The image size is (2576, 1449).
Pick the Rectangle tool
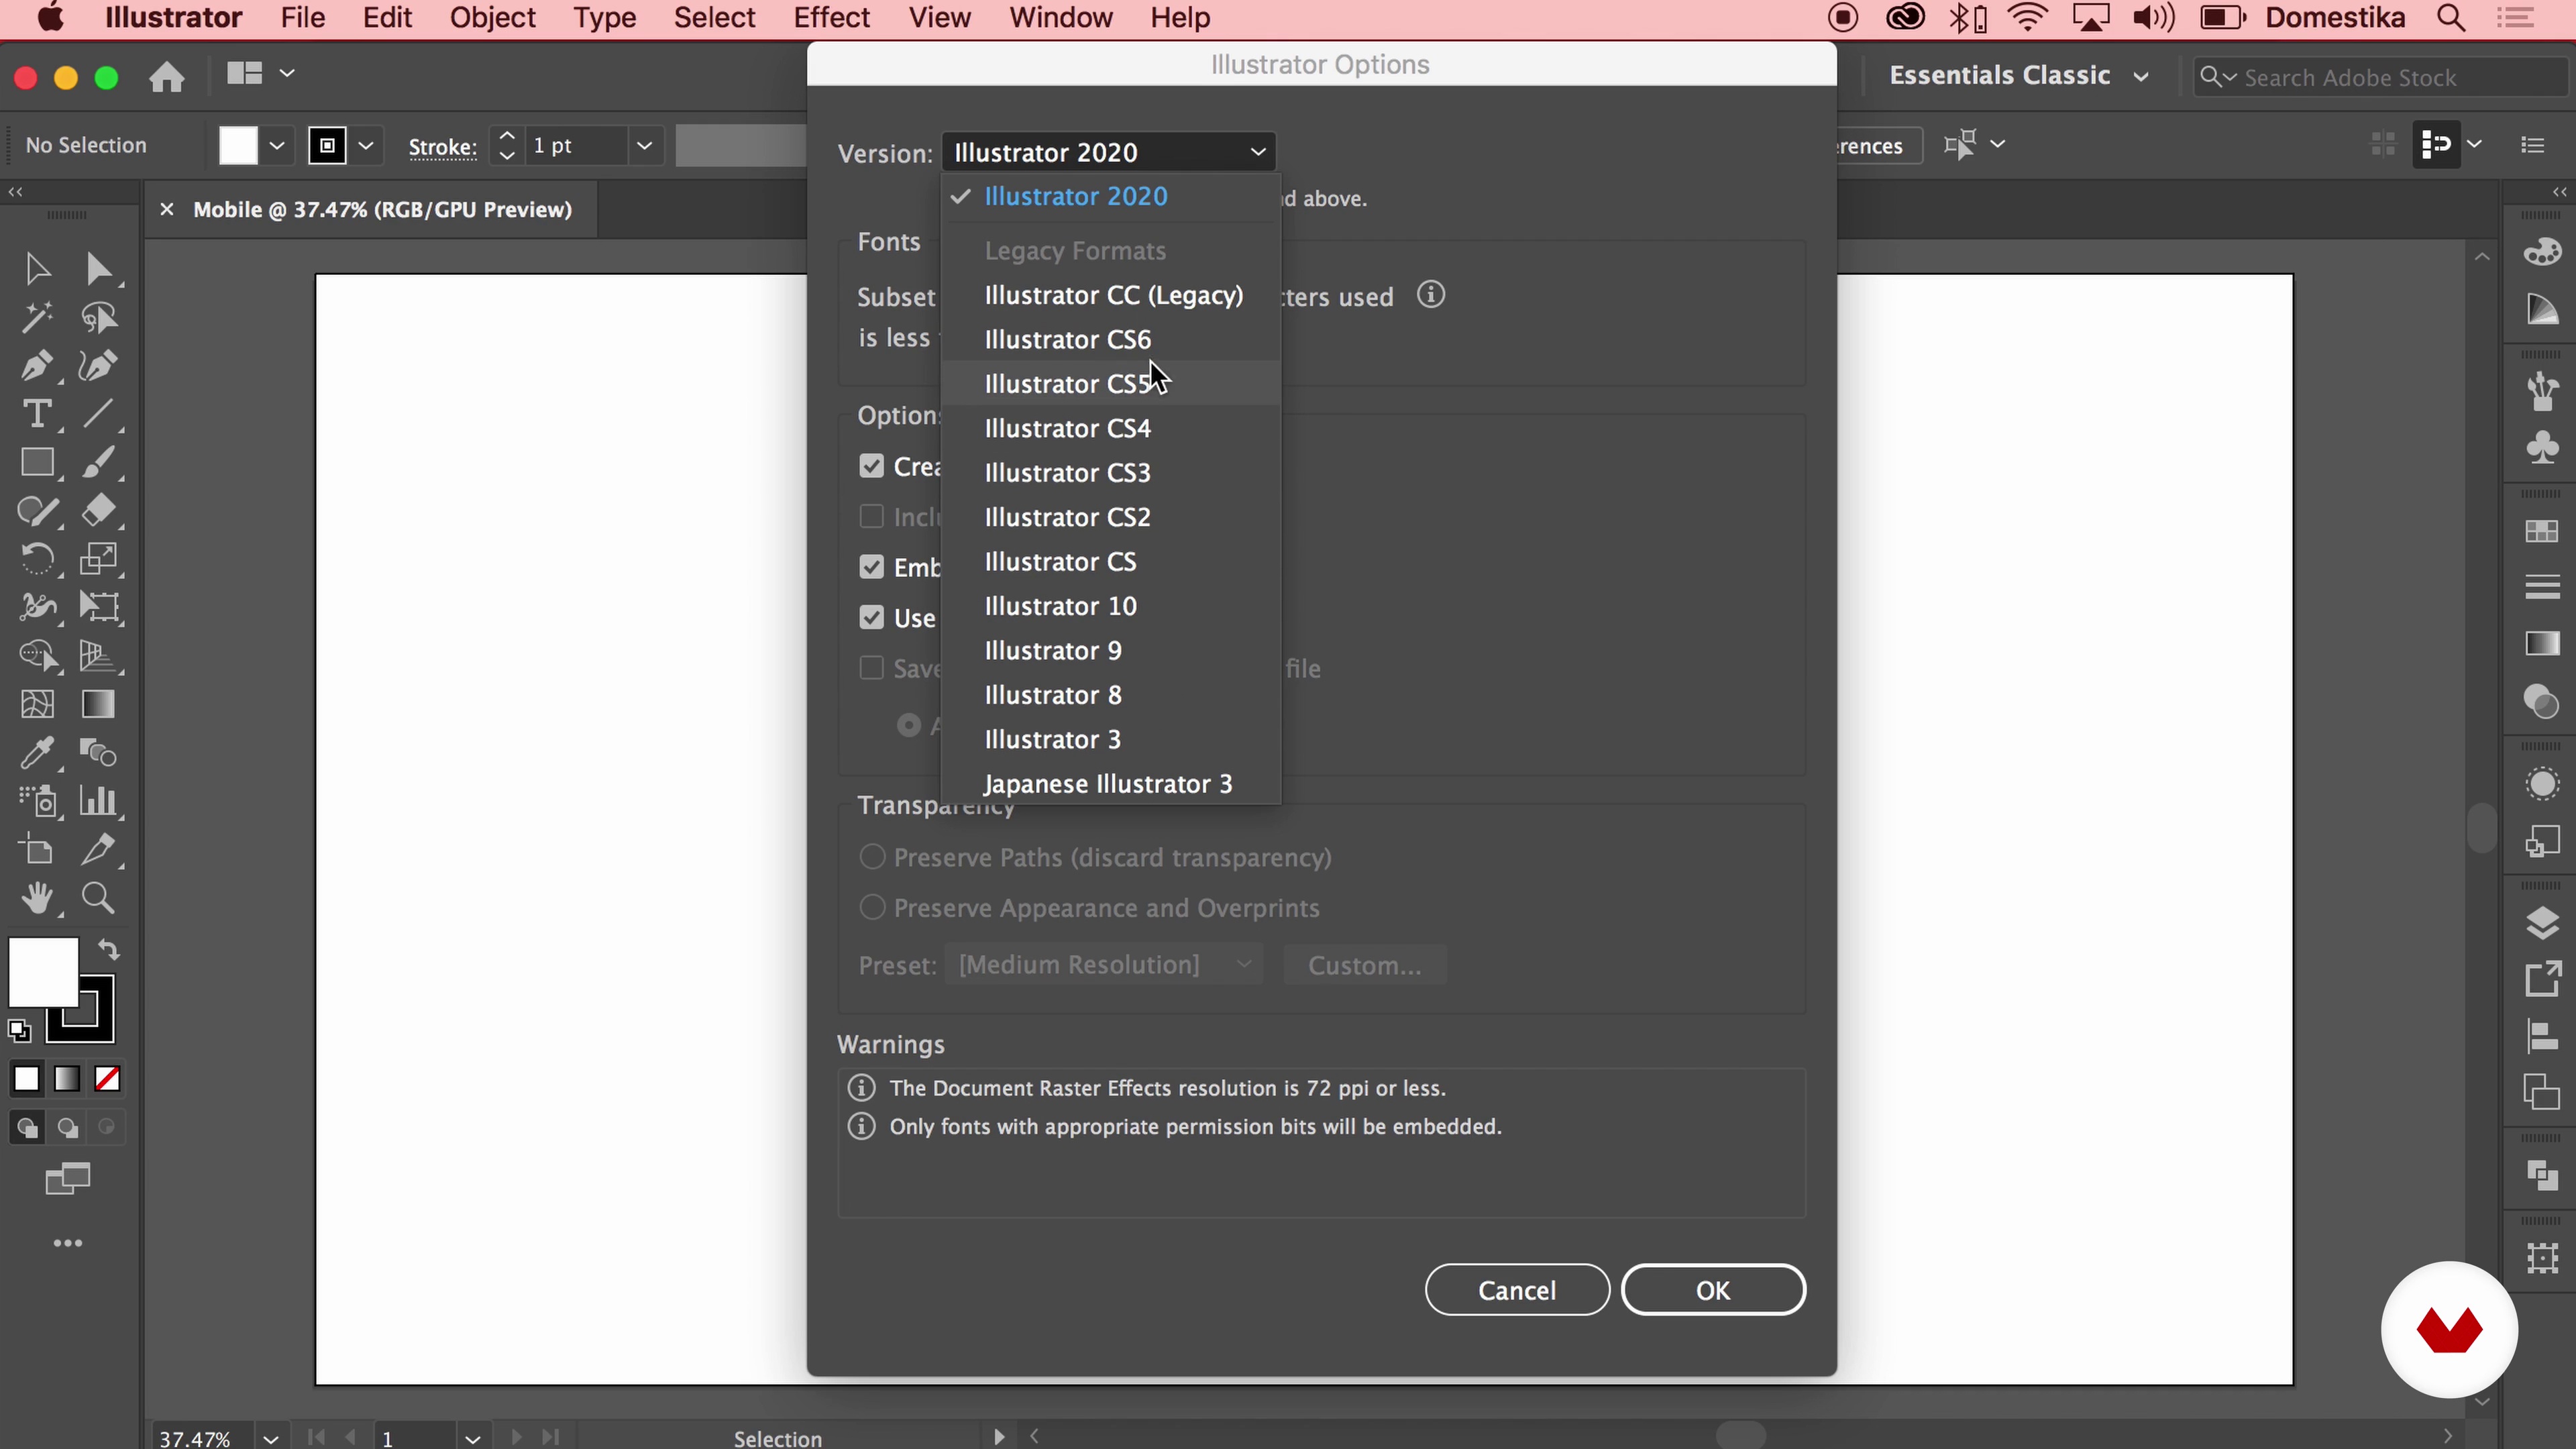click(37, 462)
